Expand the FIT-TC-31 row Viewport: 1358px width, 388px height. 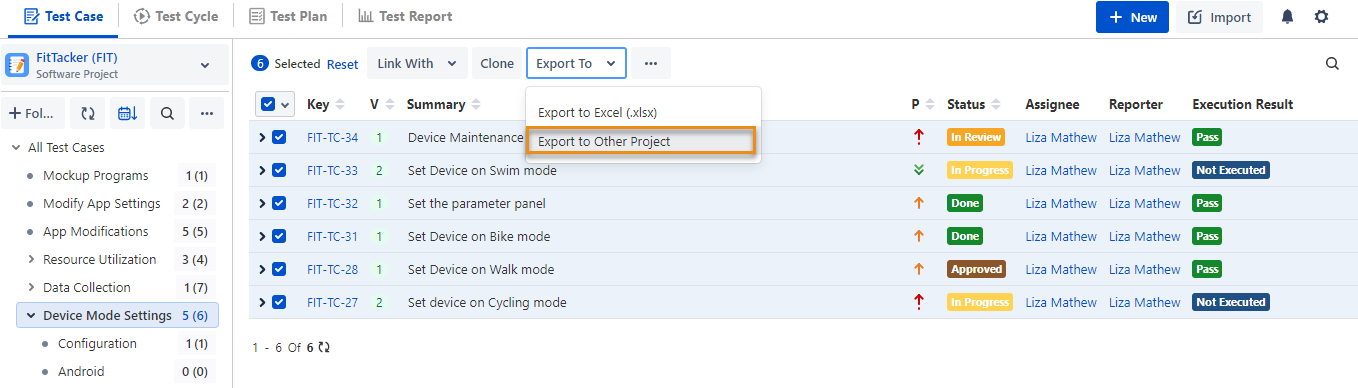pyautogui.click(x=262, y=237)
